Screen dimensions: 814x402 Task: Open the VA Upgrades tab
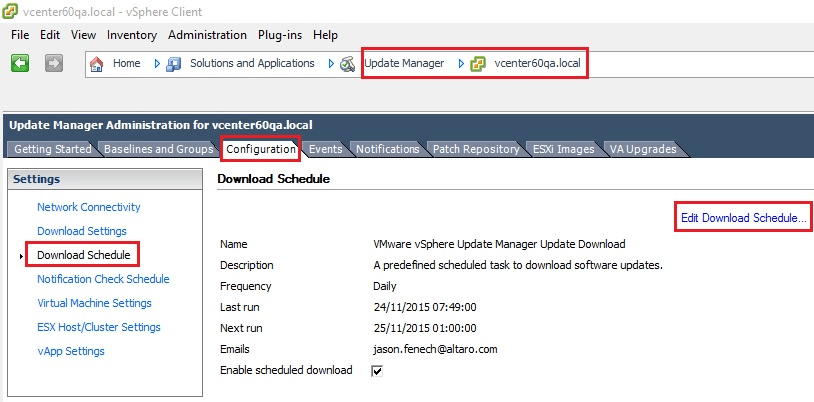(643, 149)
